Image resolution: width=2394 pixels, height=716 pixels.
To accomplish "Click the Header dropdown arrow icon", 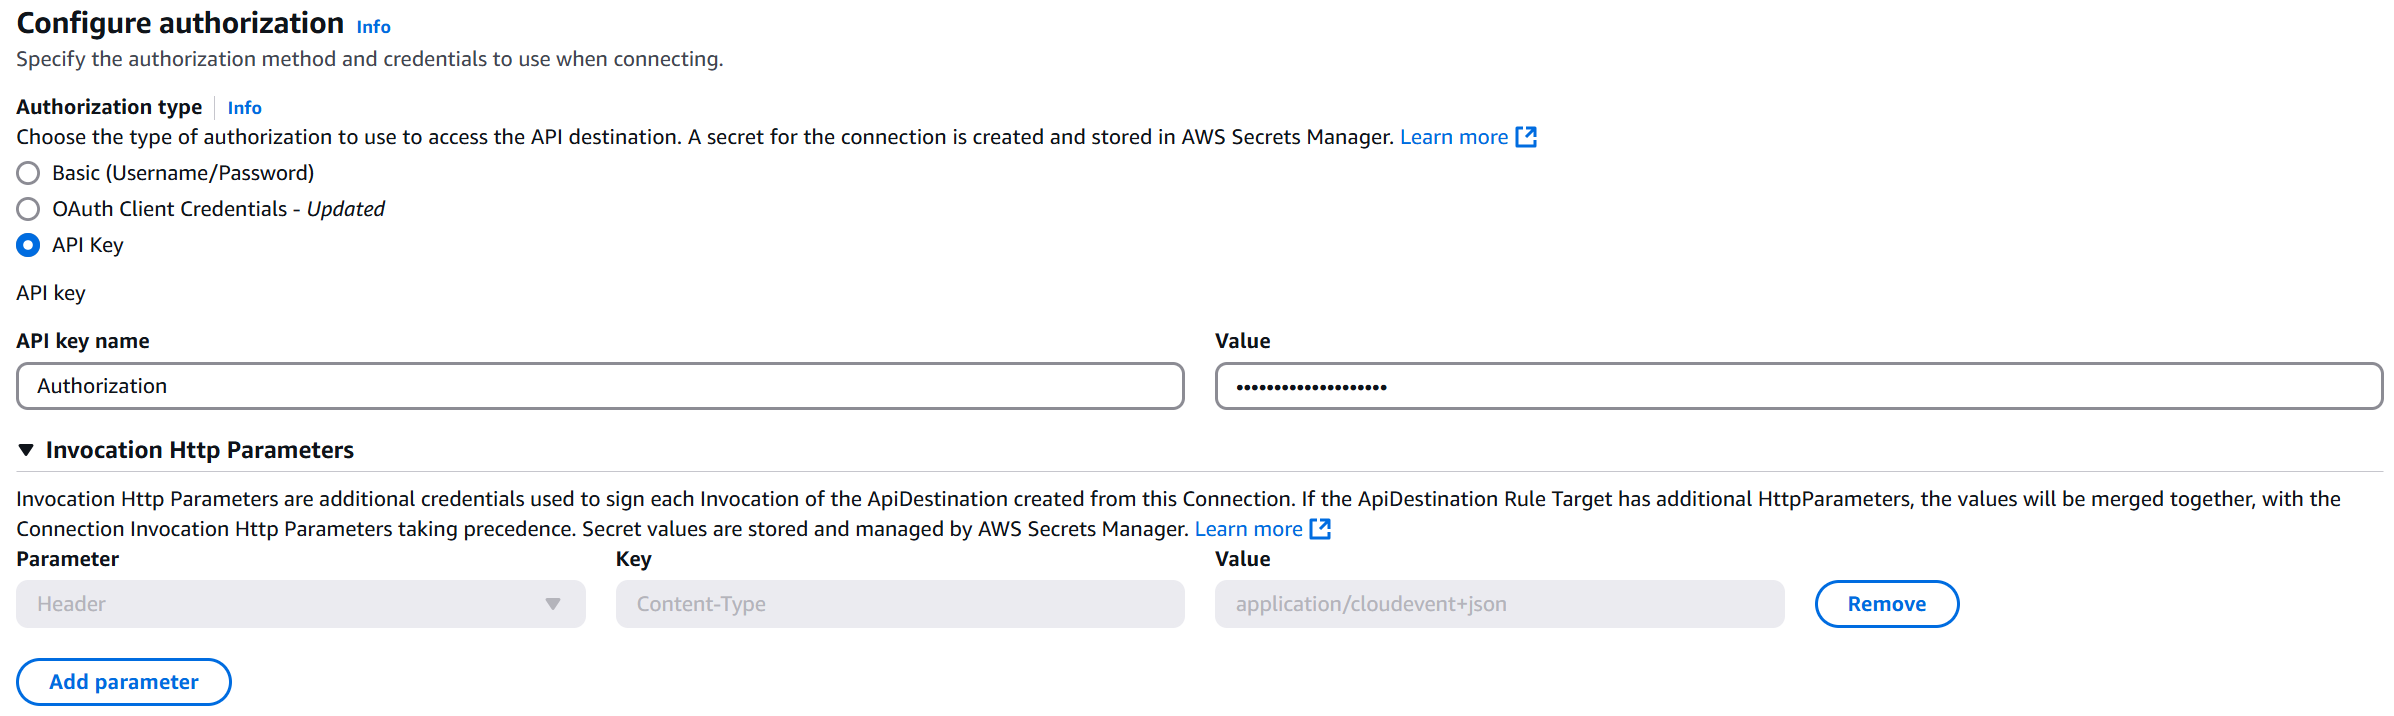I will point(552,604).
